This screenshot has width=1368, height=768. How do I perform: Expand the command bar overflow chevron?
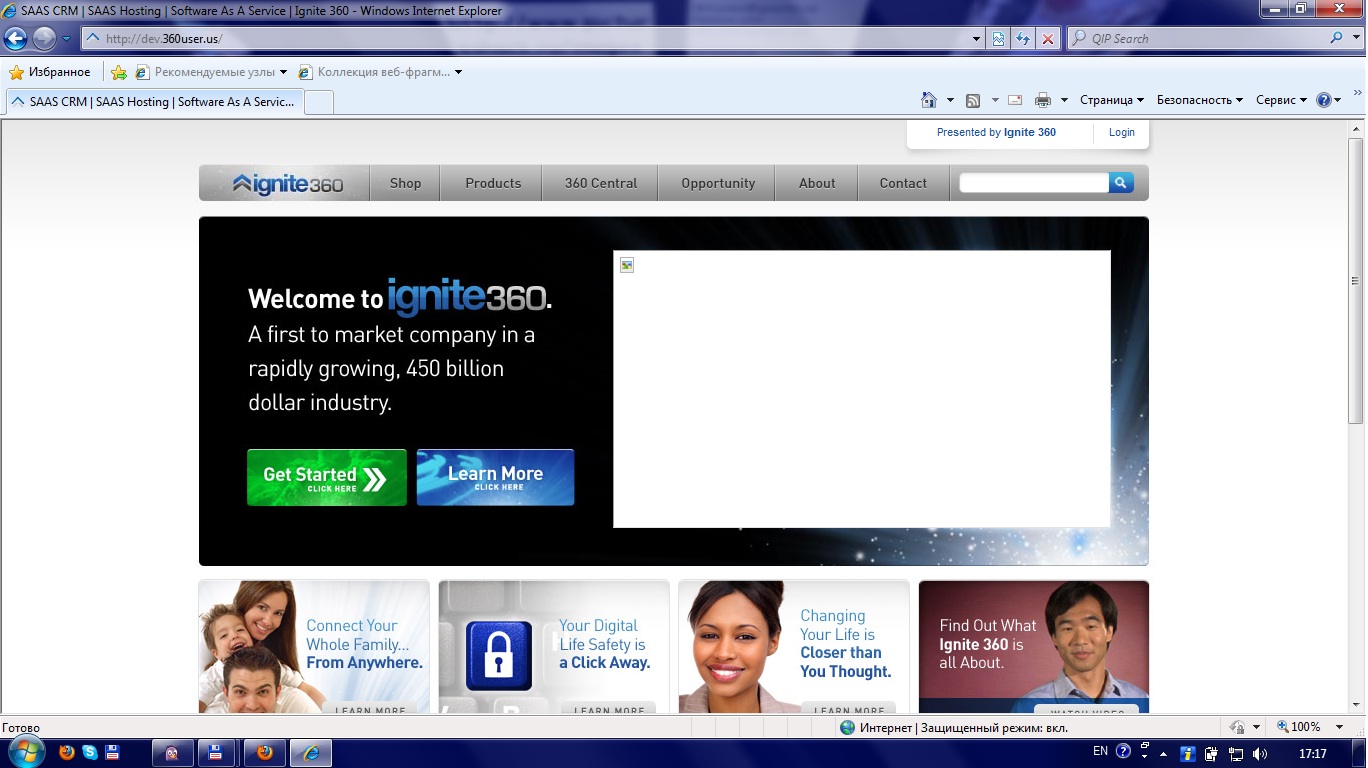click(1357, 92)
